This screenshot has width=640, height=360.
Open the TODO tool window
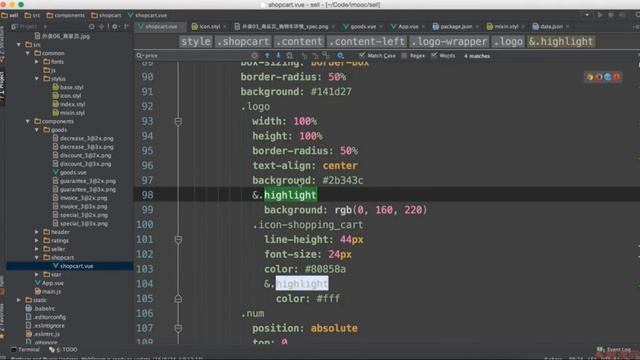pos(63,350)
